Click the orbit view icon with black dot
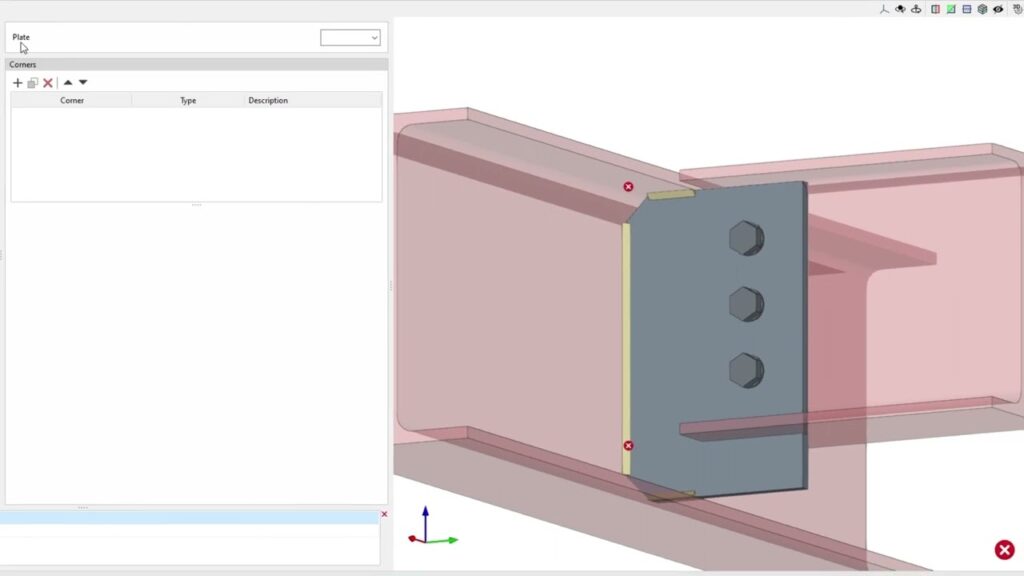Image resolution: width=1024 pixels, height=576 pixels. [900, 9]
